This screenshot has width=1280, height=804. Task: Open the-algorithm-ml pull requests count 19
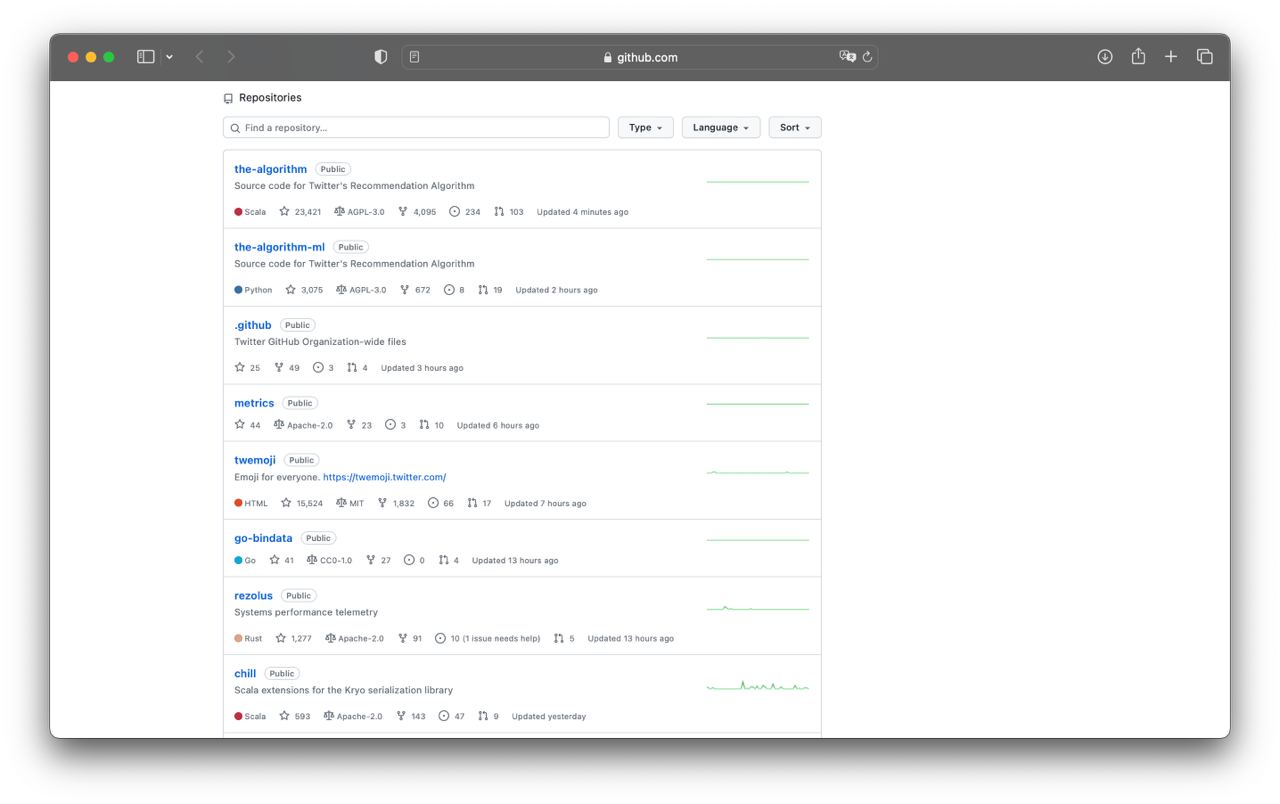(490, 290)
